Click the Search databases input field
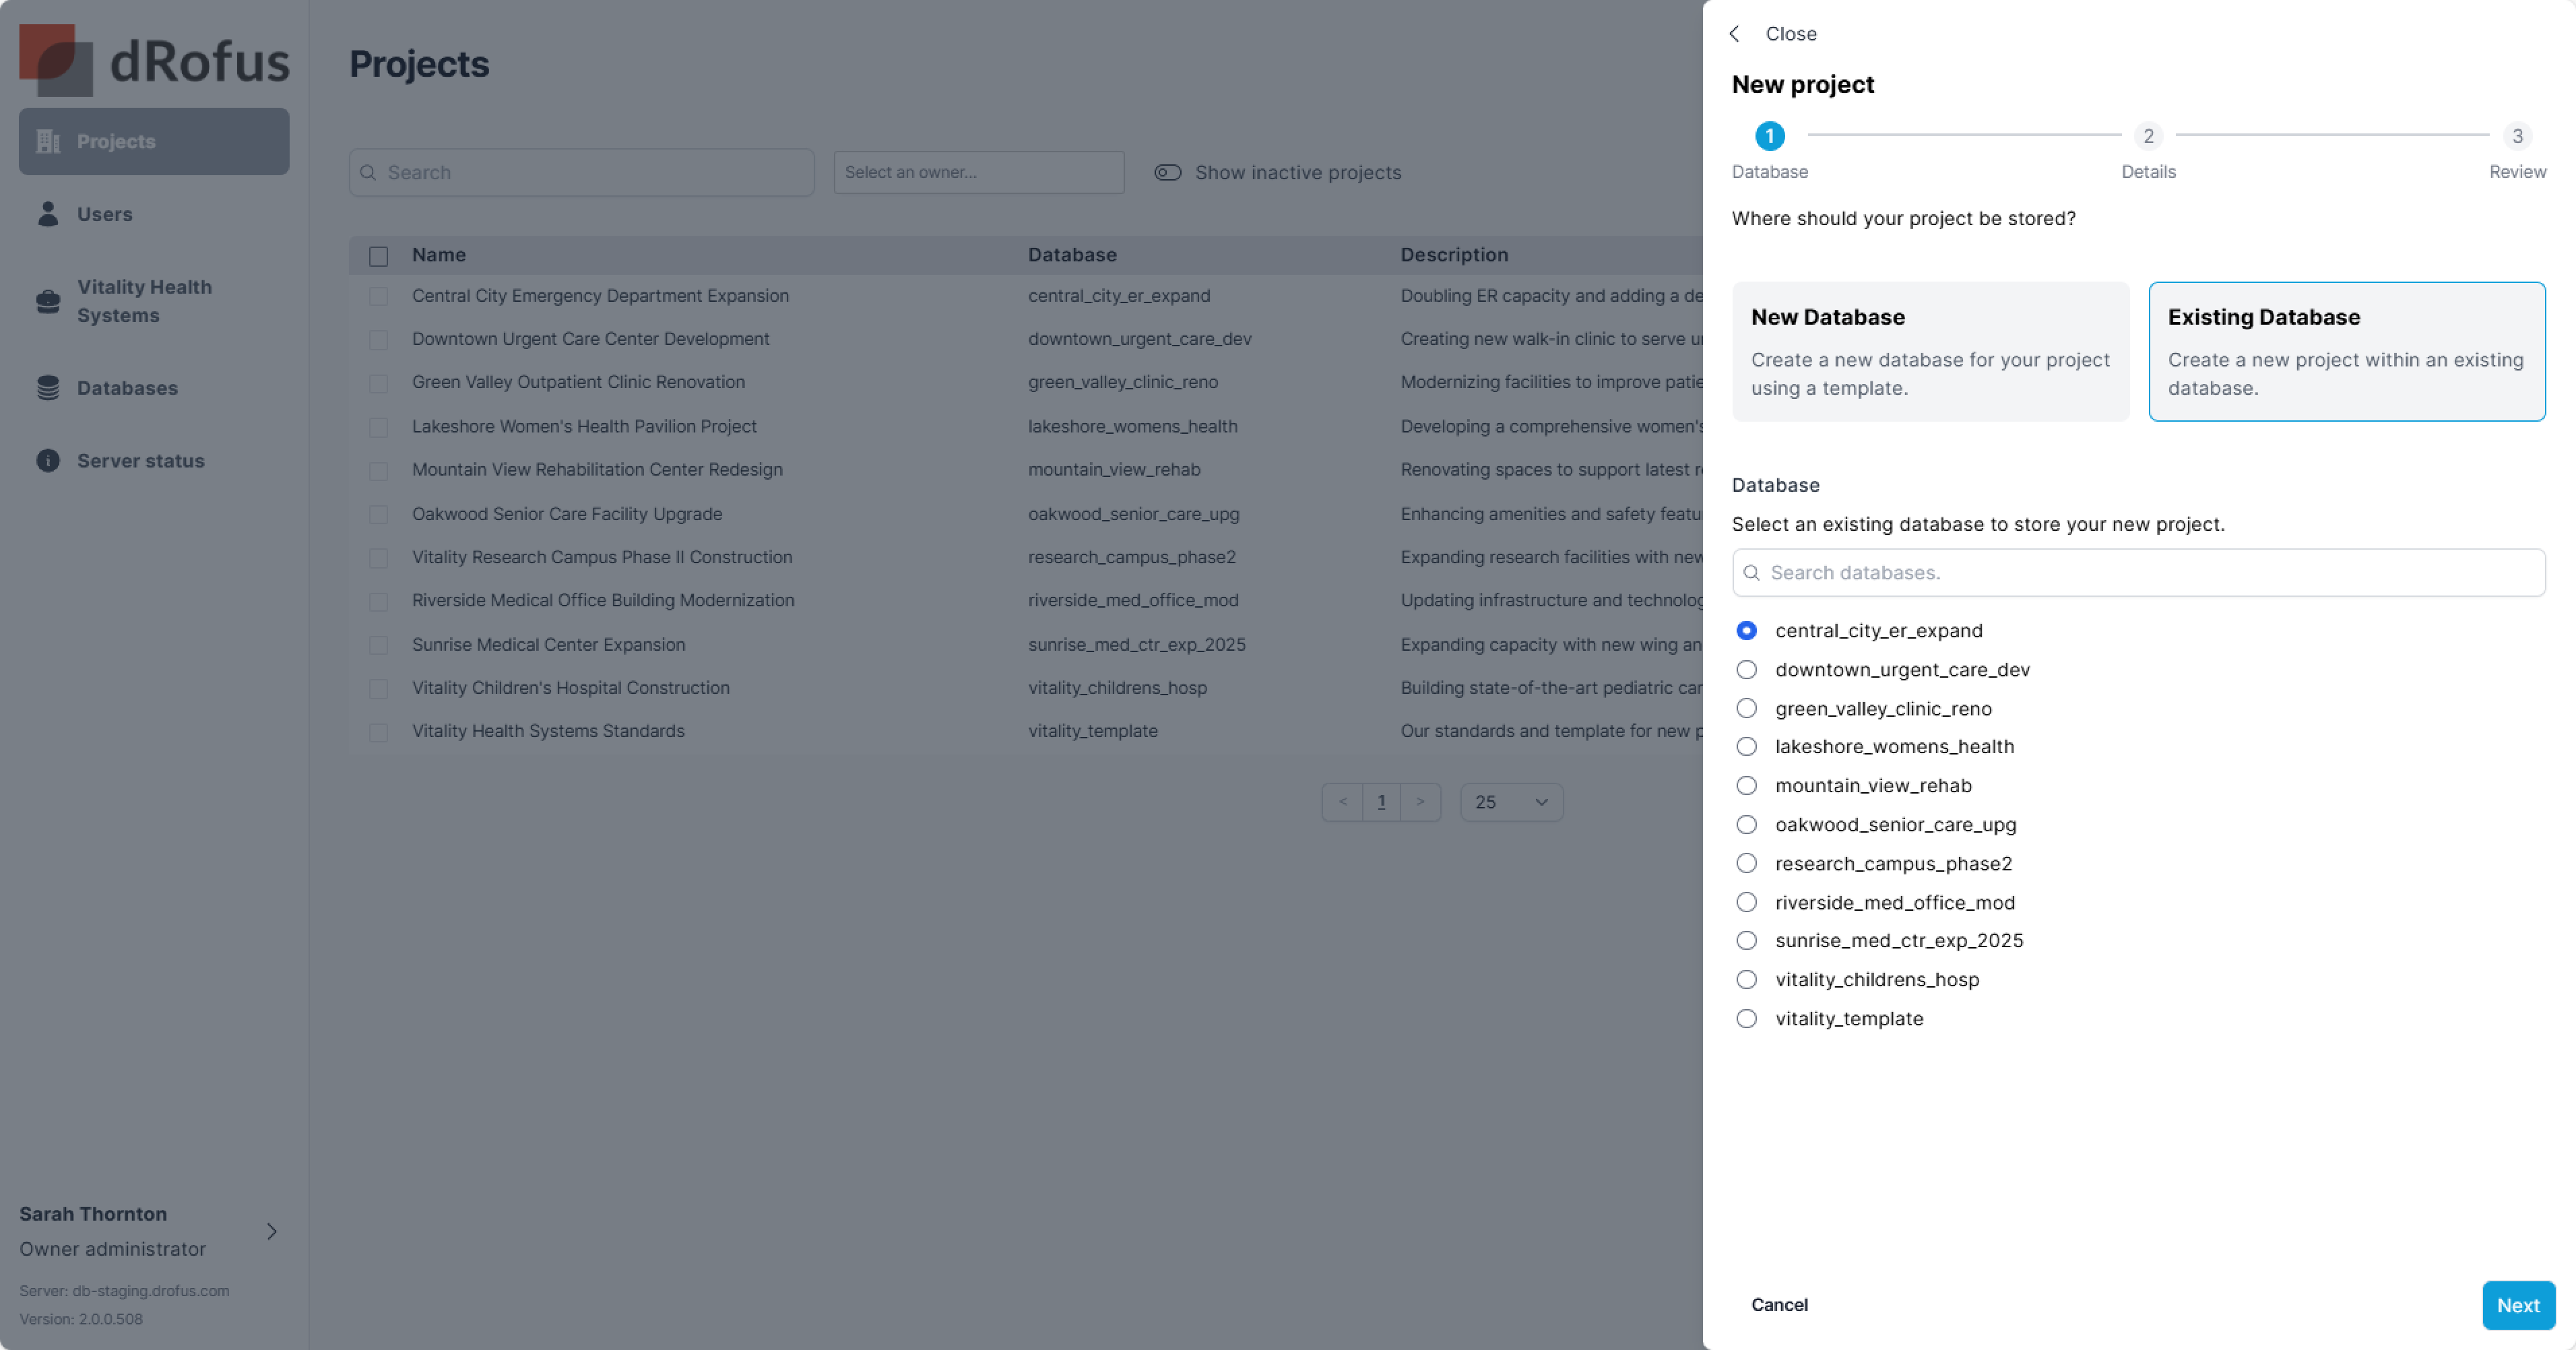 click(x=2139, y=573)
